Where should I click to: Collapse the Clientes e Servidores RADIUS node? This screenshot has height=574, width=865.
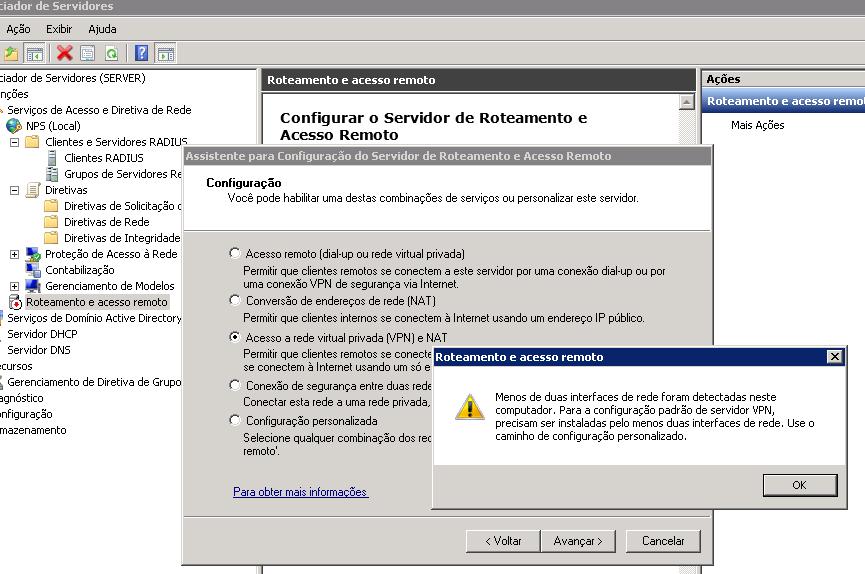pos(14,142)
